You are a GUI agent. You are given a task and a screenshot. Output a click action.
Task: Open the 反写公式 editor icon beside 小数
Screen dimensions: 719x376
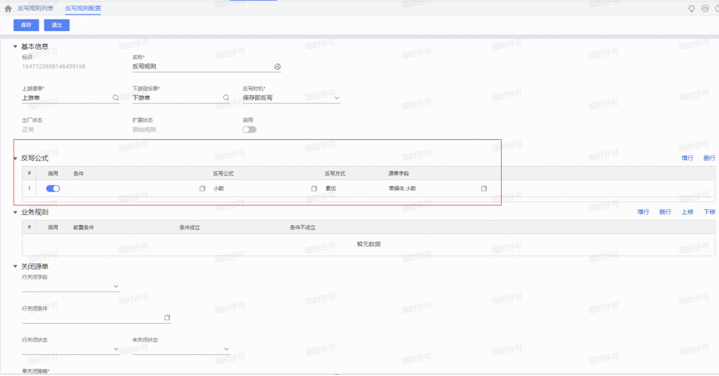click(x=314, y=188)
